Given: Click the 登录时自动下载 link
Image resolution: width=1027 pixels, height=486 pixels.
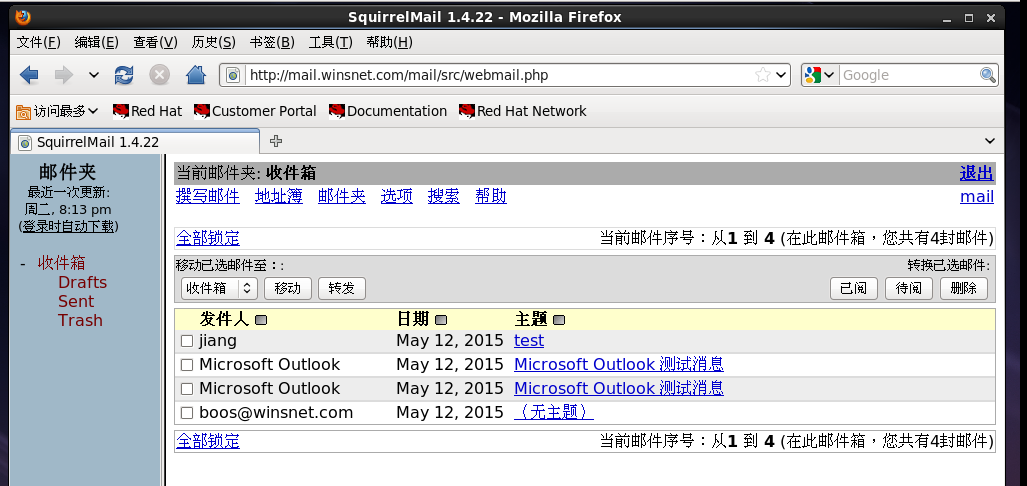Looking at the screenshot, I should click(68, 227).
